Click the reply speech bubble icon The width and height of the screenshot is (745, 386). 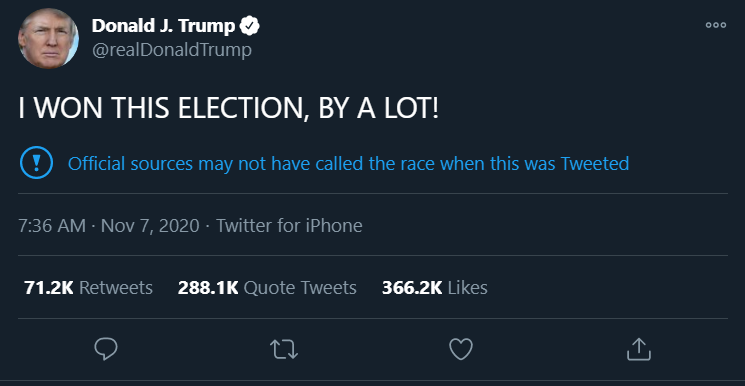(x=105, y=349)
